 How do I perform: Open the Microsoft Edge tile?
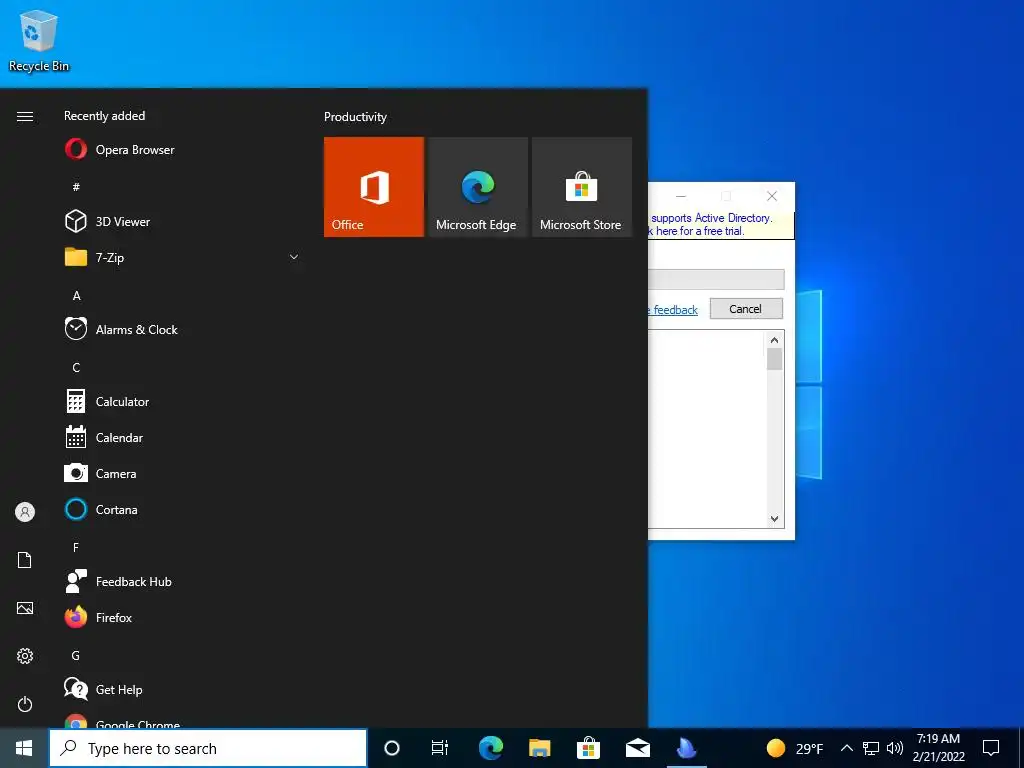[x=477, y=187]
